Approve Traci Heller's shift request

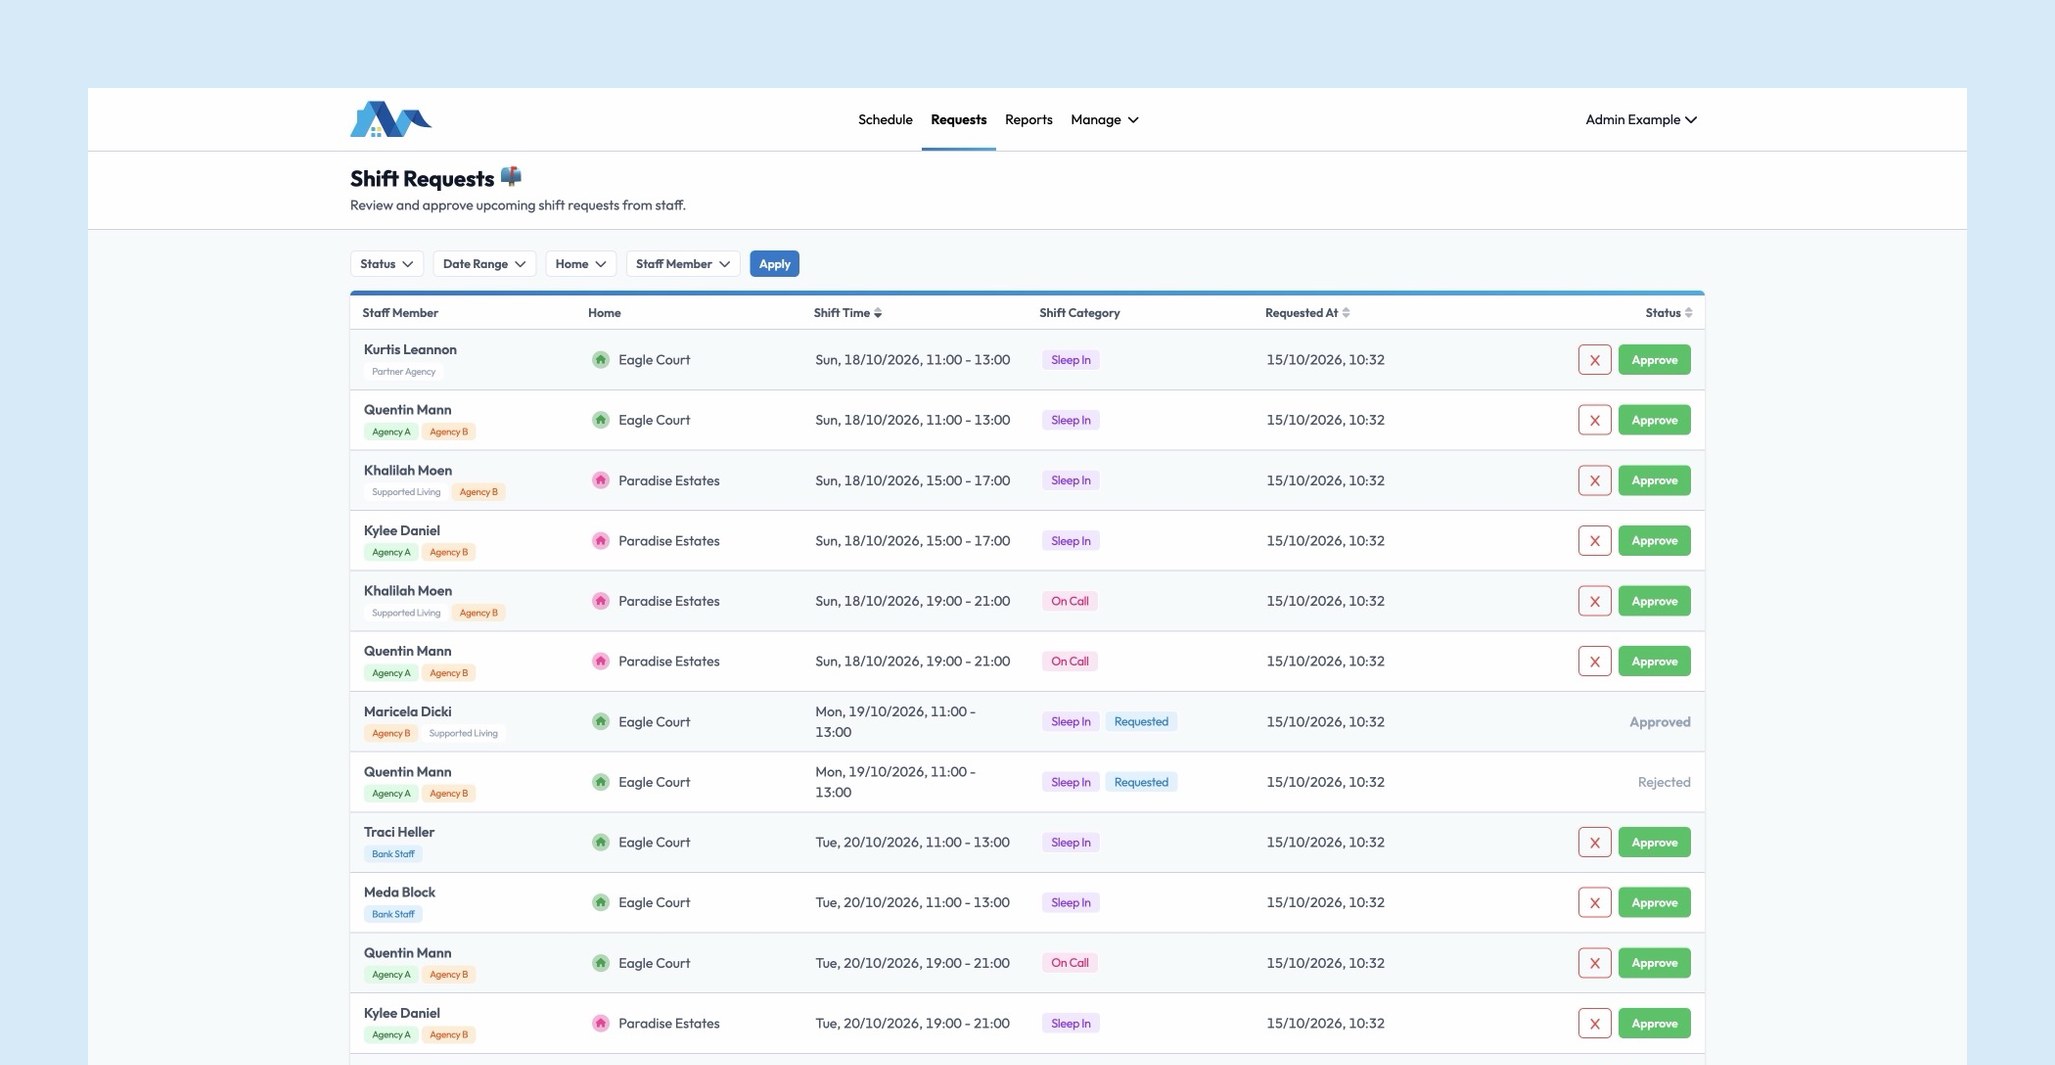pyautogui.click(x=1654, y=842)
